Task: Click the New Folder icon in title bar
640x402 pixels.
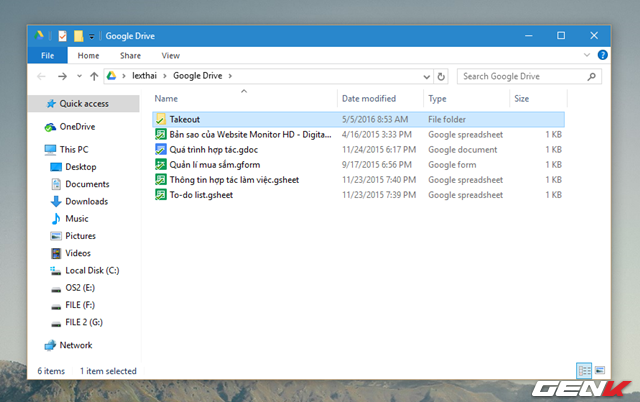Action: coord(78,35)
